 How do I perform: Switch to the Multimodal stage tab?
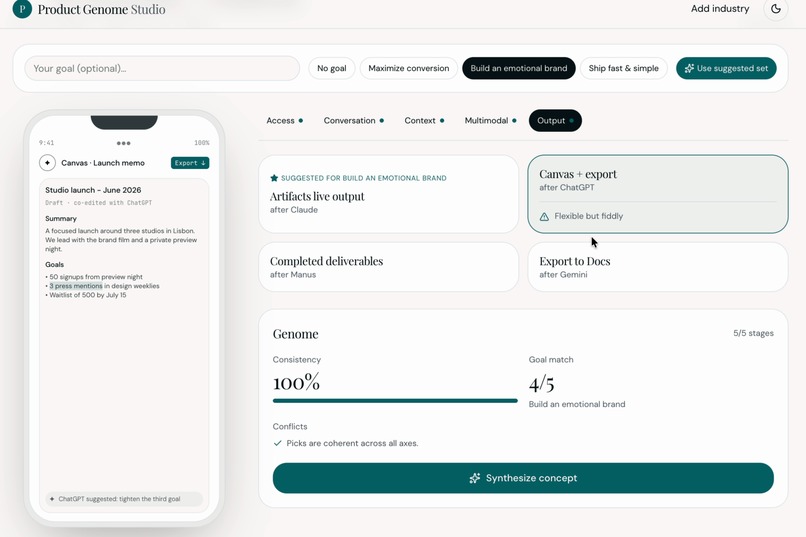tap(490, 121)
